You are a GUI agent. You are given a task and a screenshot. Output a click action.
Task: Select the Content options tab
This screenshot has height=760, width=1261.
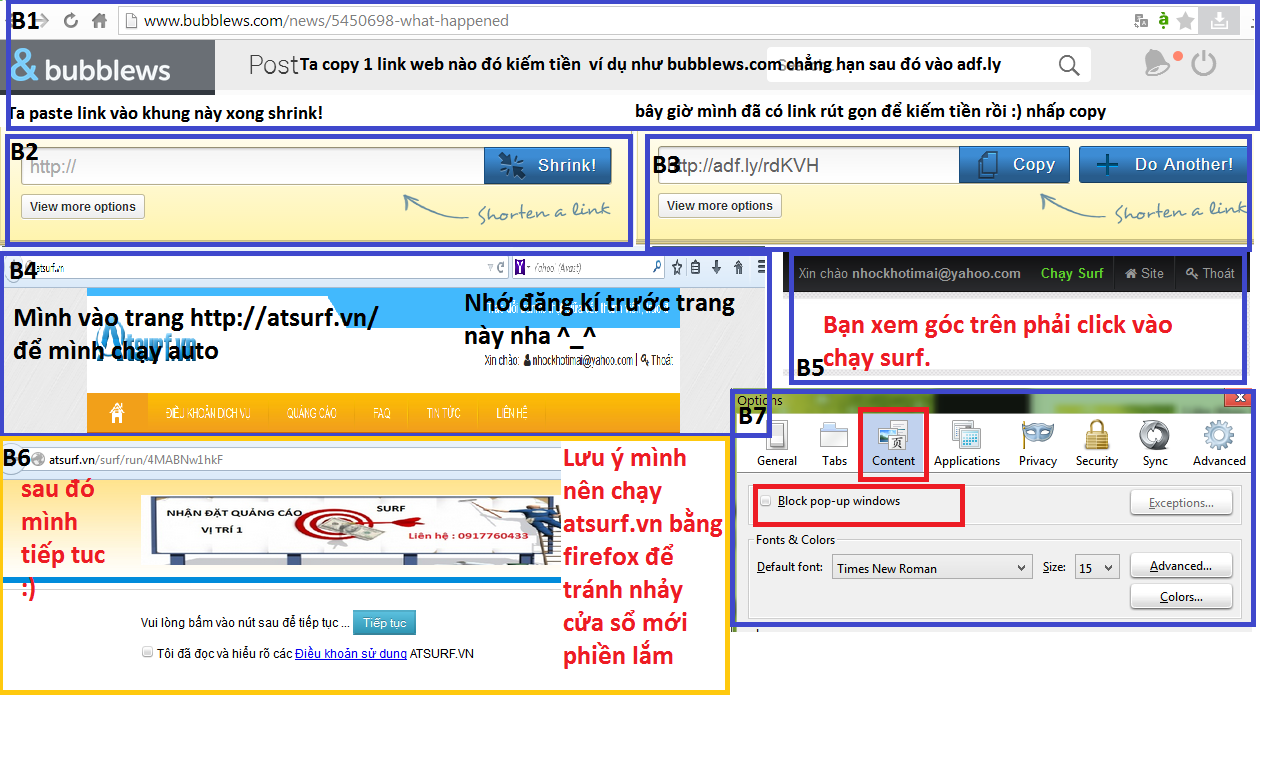click(893, 443)
